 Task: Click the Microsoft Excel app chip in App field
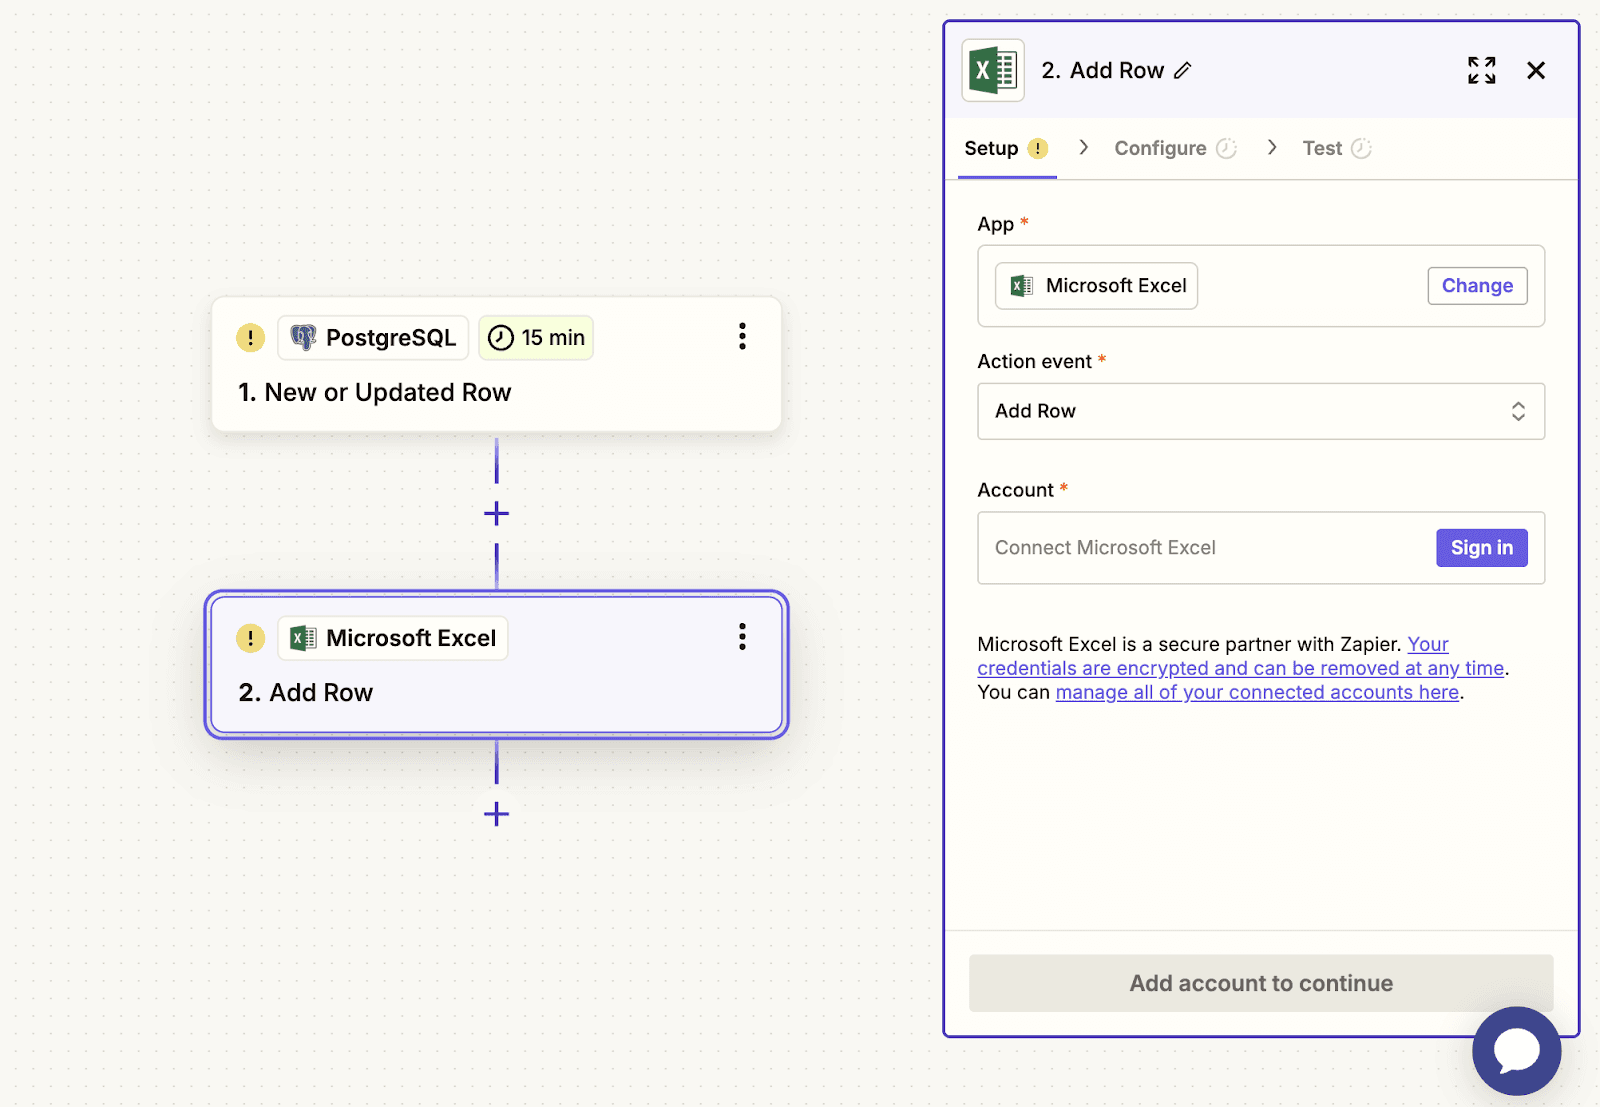click(1097, 286)
